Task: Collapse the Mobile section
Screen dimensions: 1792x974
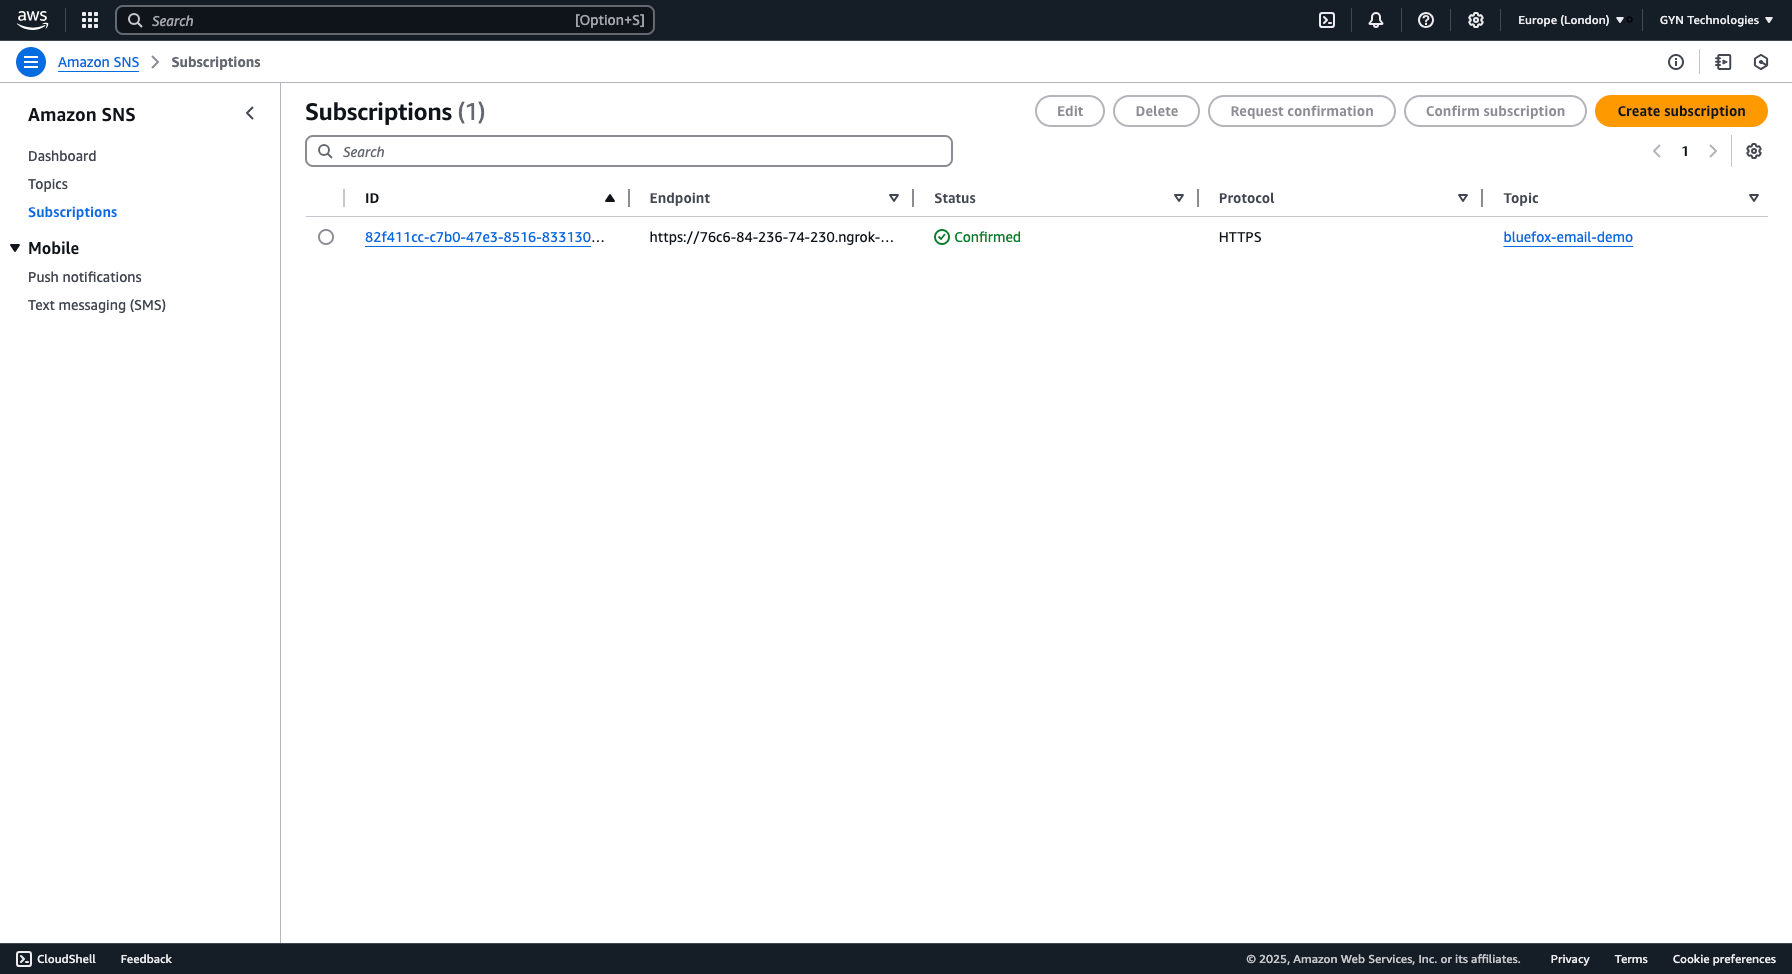Action: pyautogui.click(x=15, y=248)
